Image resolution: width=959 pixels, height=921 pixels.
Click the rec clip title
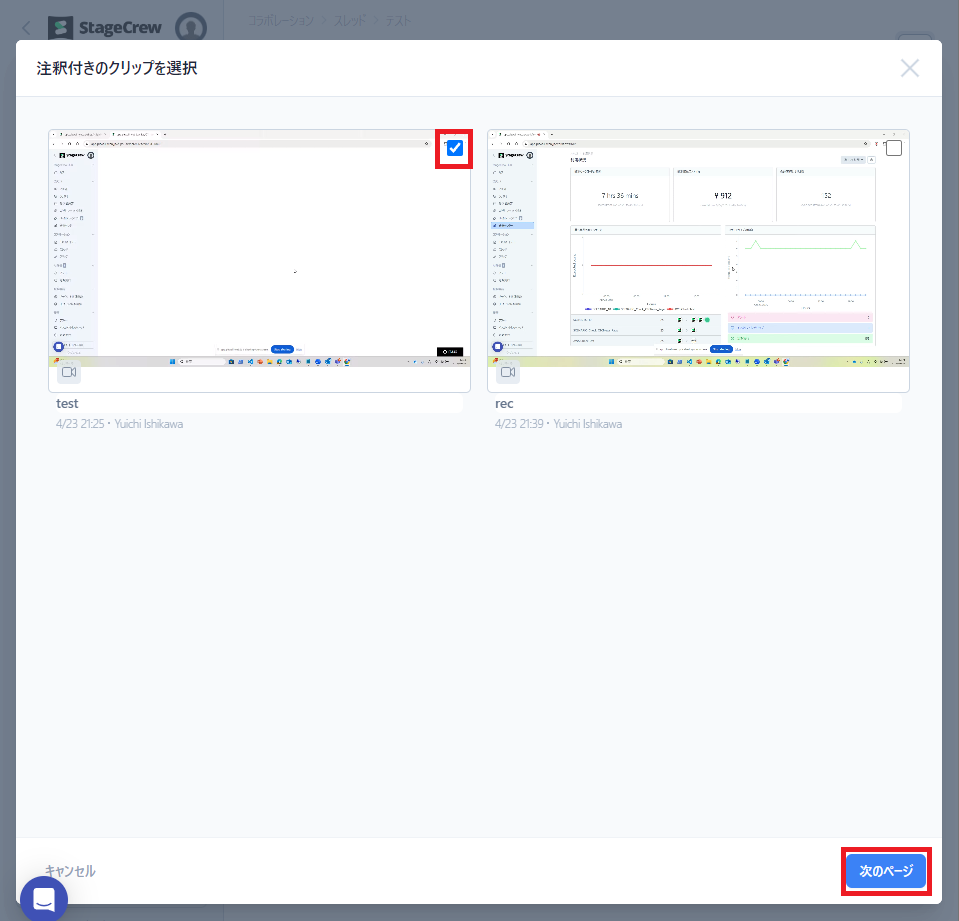point(504,404)
